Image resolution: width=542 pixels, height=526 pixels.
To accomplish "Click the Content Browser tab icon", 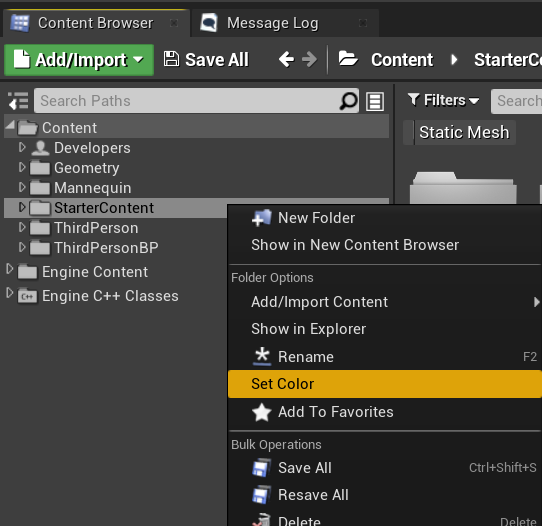I will [20, 23].
